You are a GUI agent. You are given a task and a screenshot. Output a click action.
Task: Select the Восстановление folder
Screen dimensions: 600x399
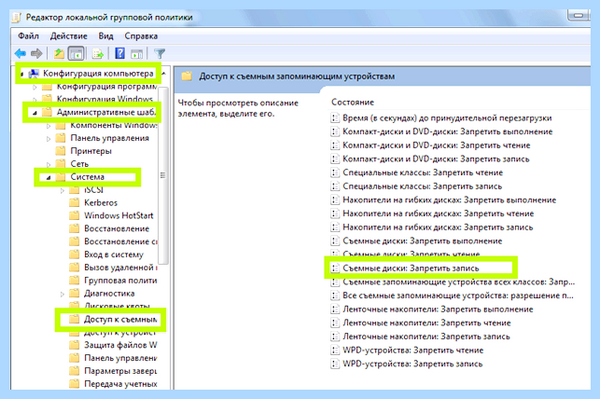[x=117, y=228]
